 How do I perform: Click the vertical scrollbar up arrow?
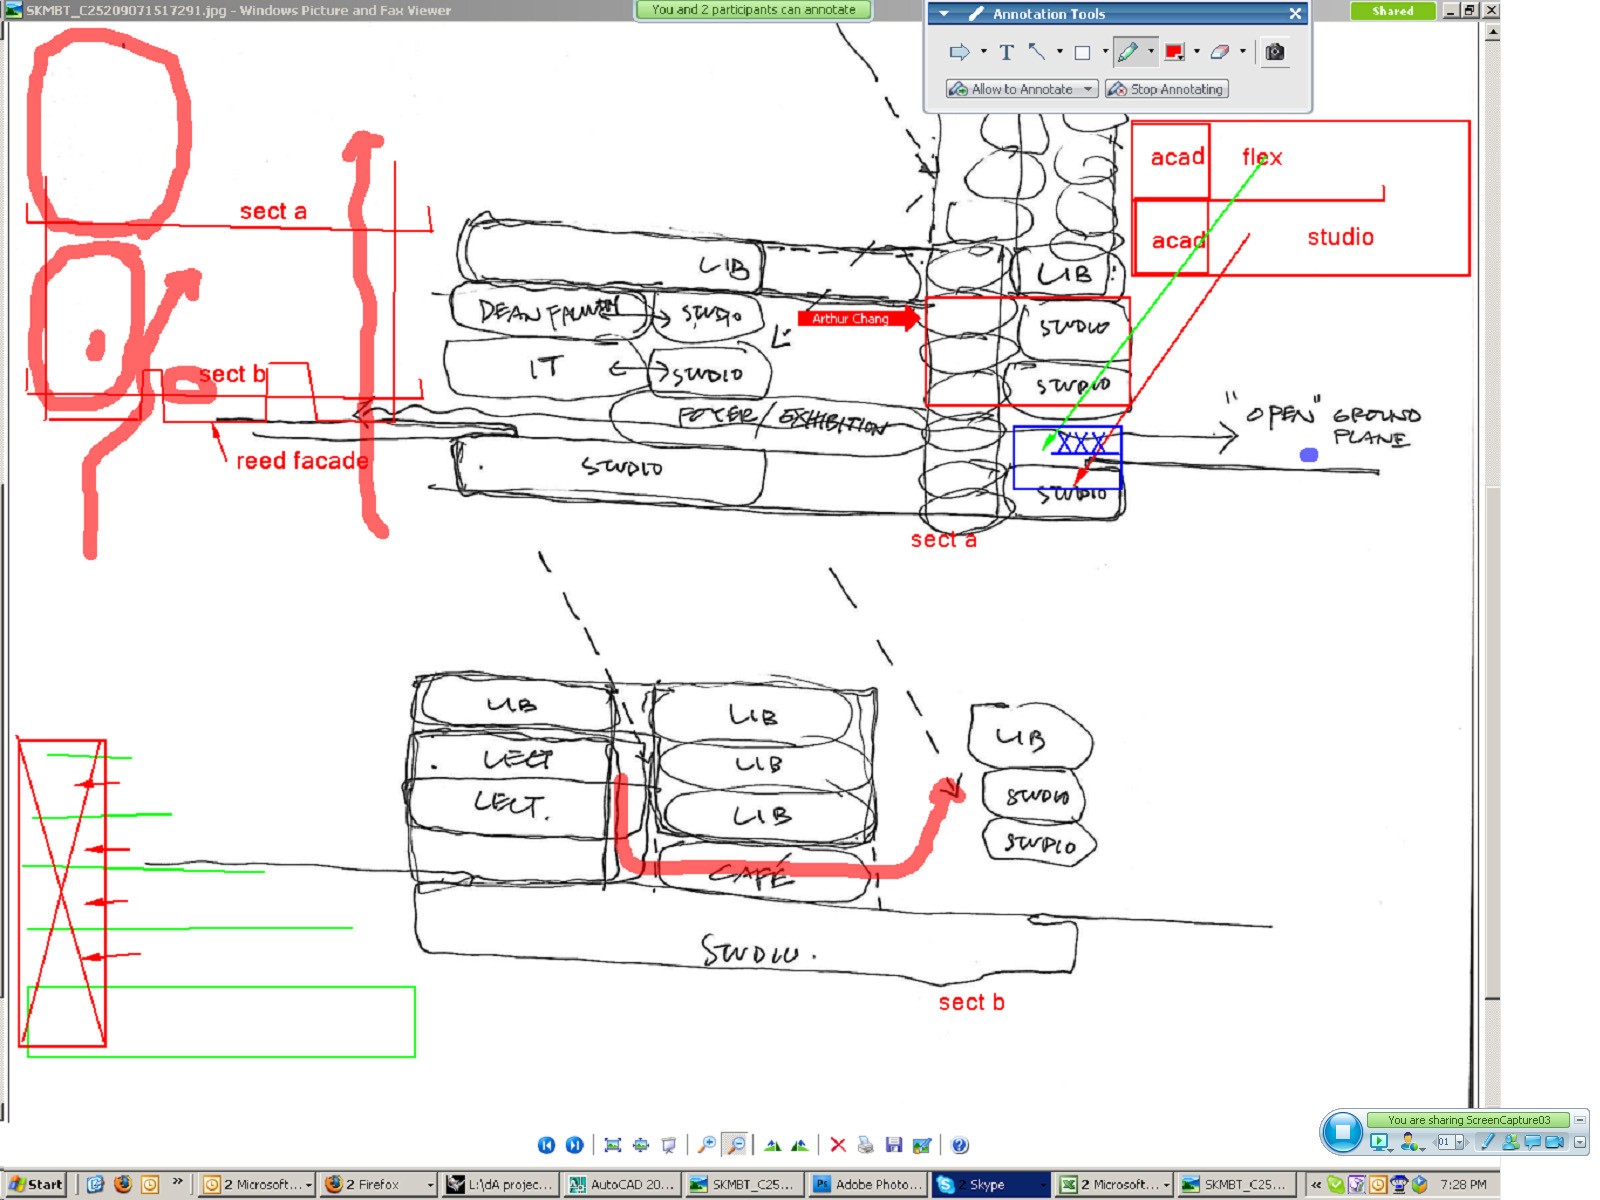click(1492, 32)
